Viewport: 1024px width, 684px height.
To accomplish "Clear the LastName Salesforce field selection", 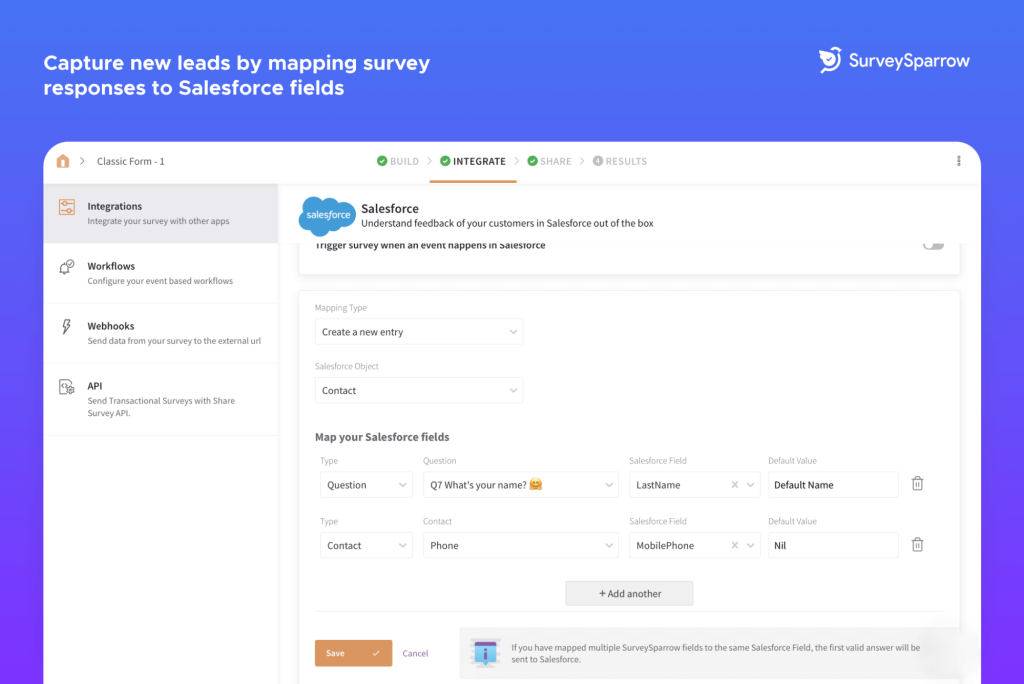I will (735, 485).
